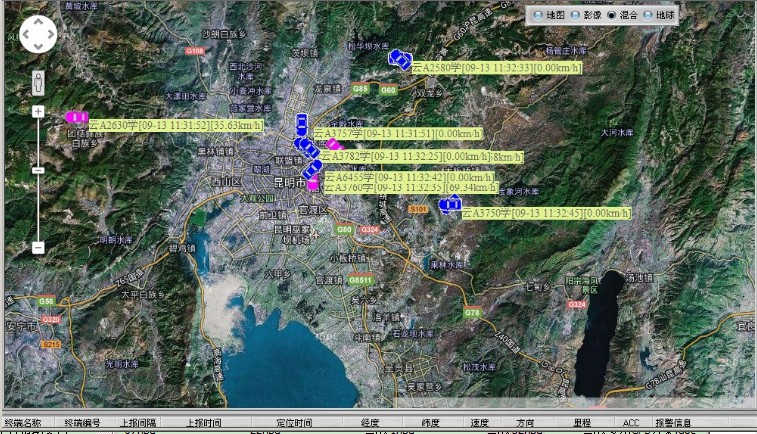Click the magenta car marker for 云A2630学
Viewport: 757px width, 434px height.
tap(77, 117)
